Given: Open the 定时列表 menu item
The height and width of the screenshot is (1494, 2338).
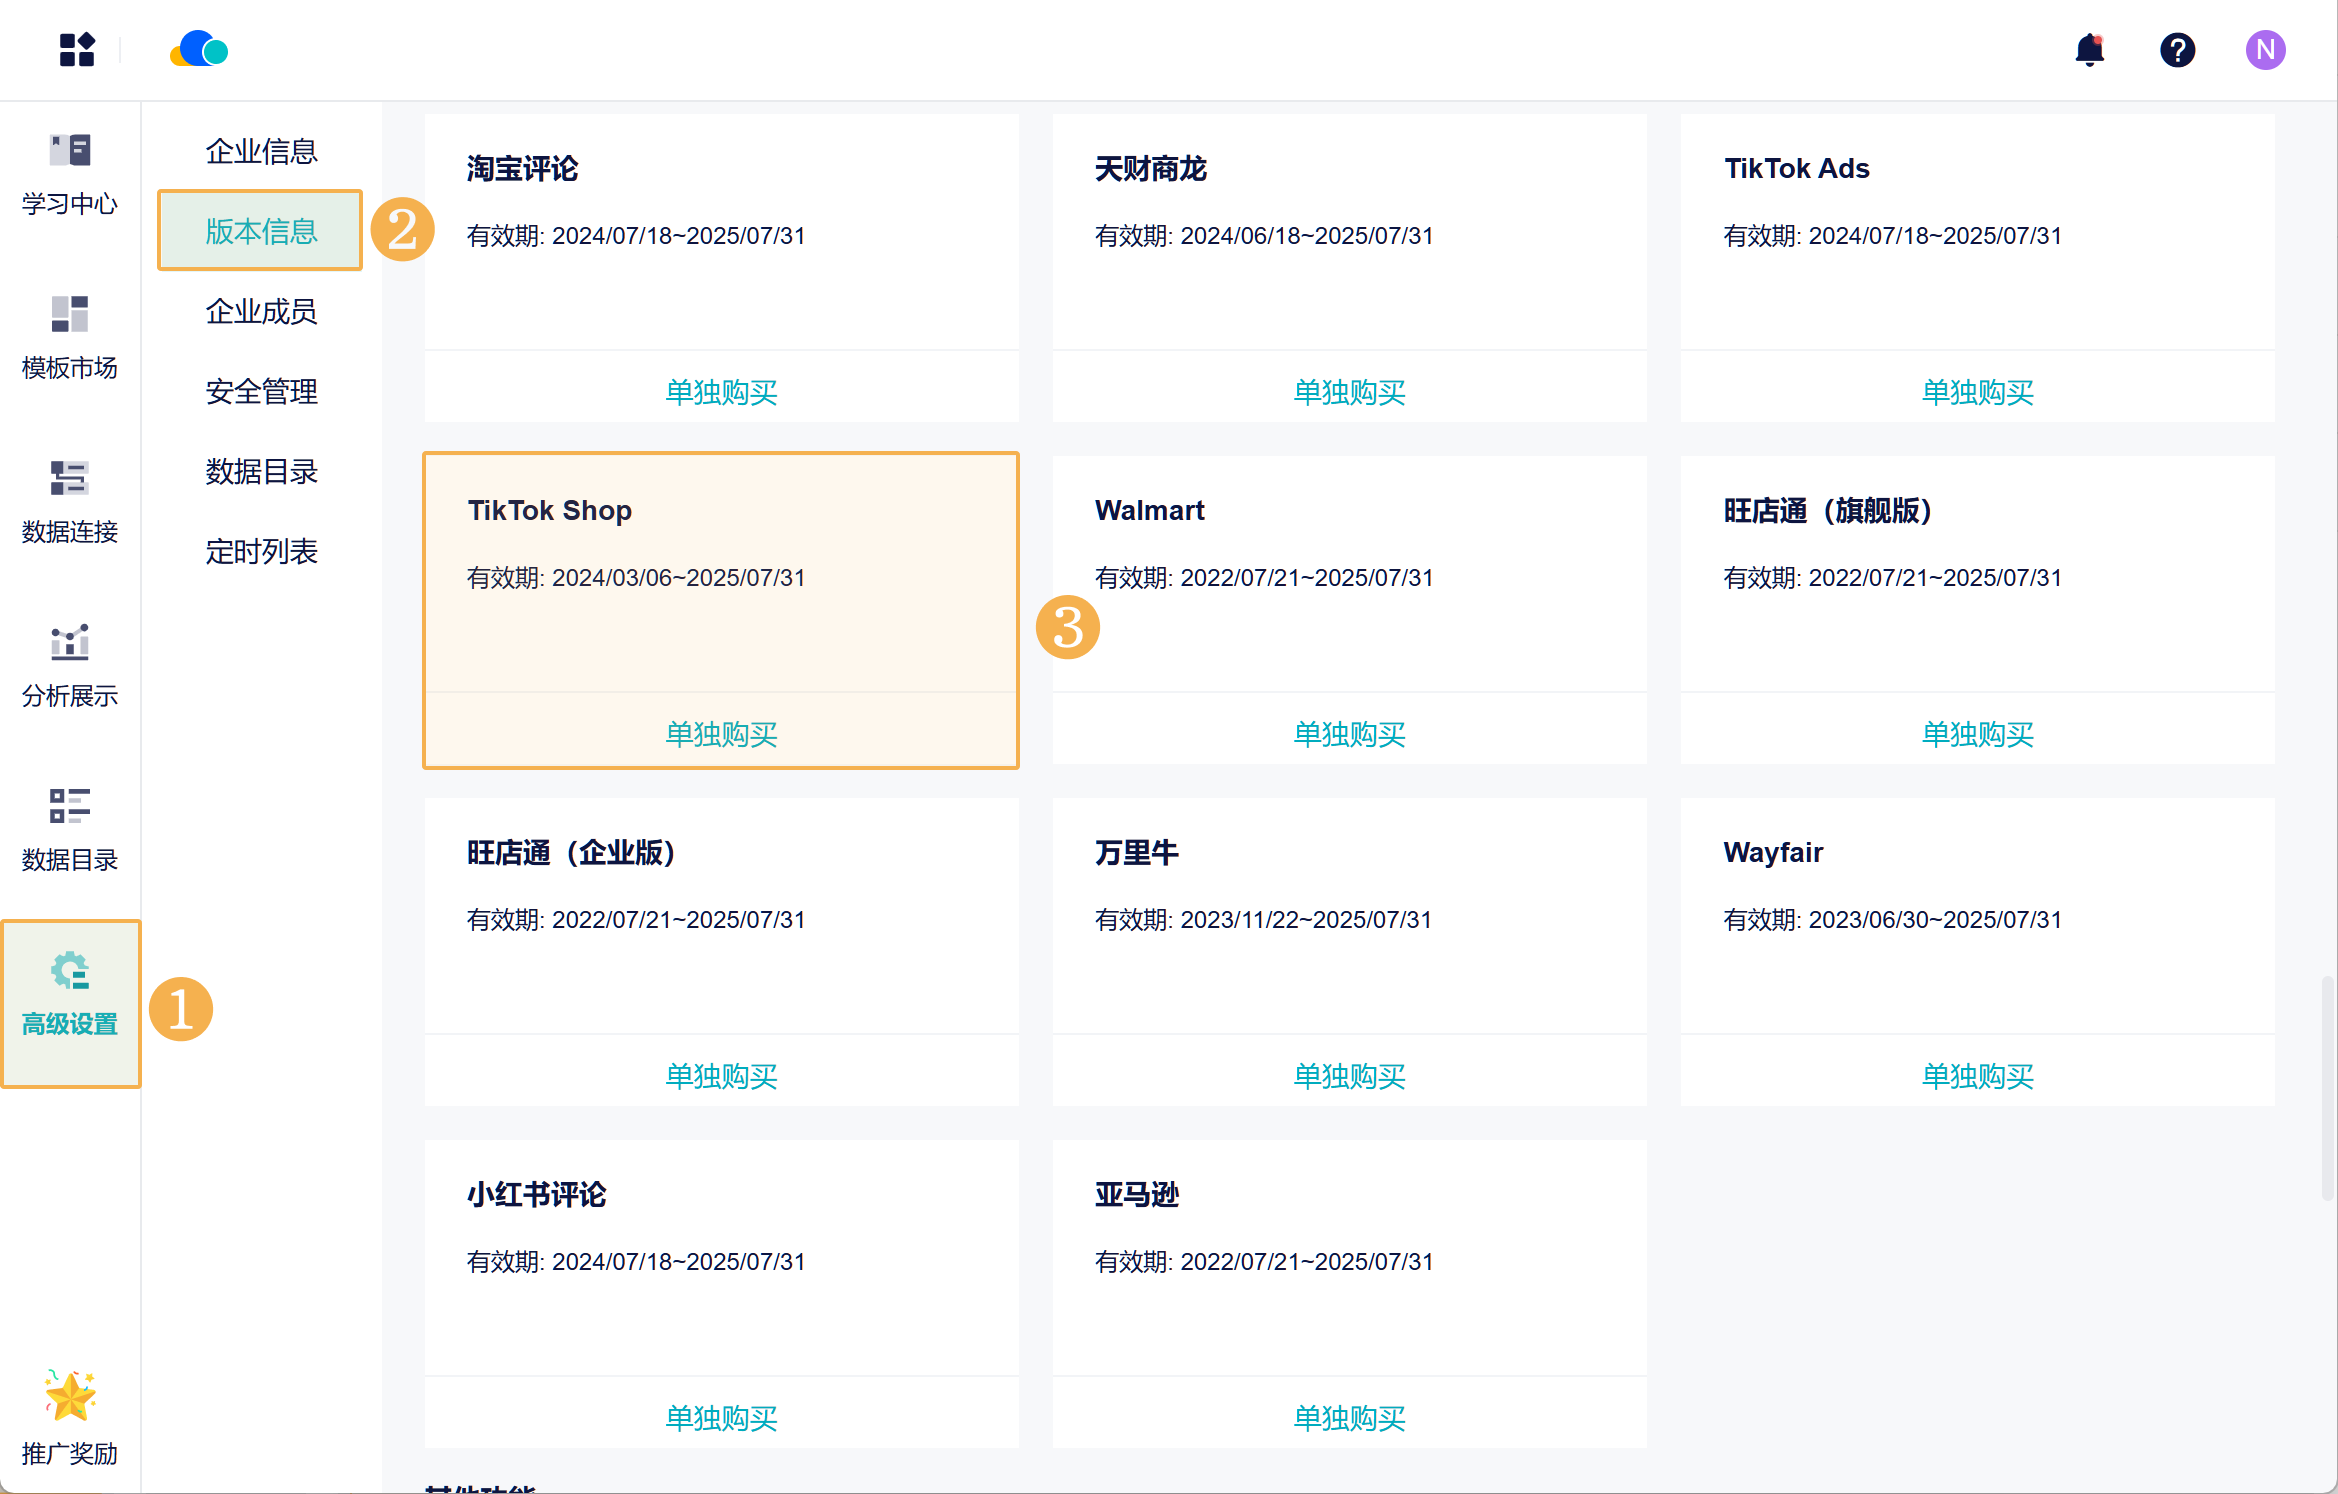Looking at the screenshot, I should (261, 551).
